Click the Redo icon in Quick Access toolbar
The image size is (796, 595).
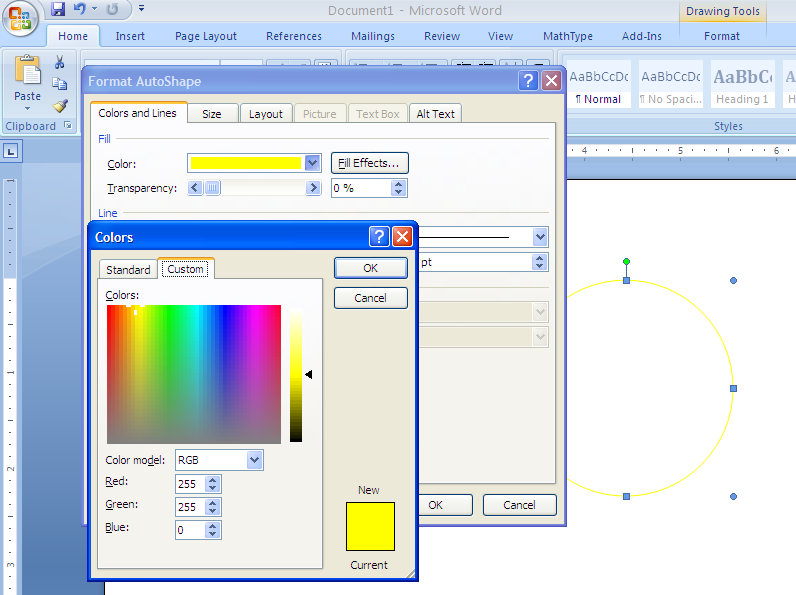point(112,9)
